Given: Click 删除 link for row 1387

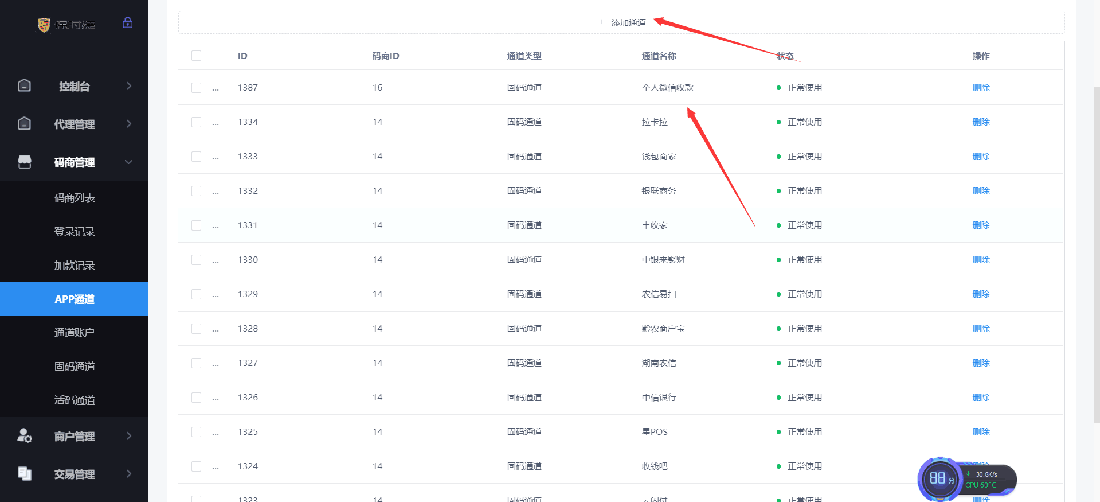Looking at the screenshot, I should pyautogui.click(x=981, y=88).
